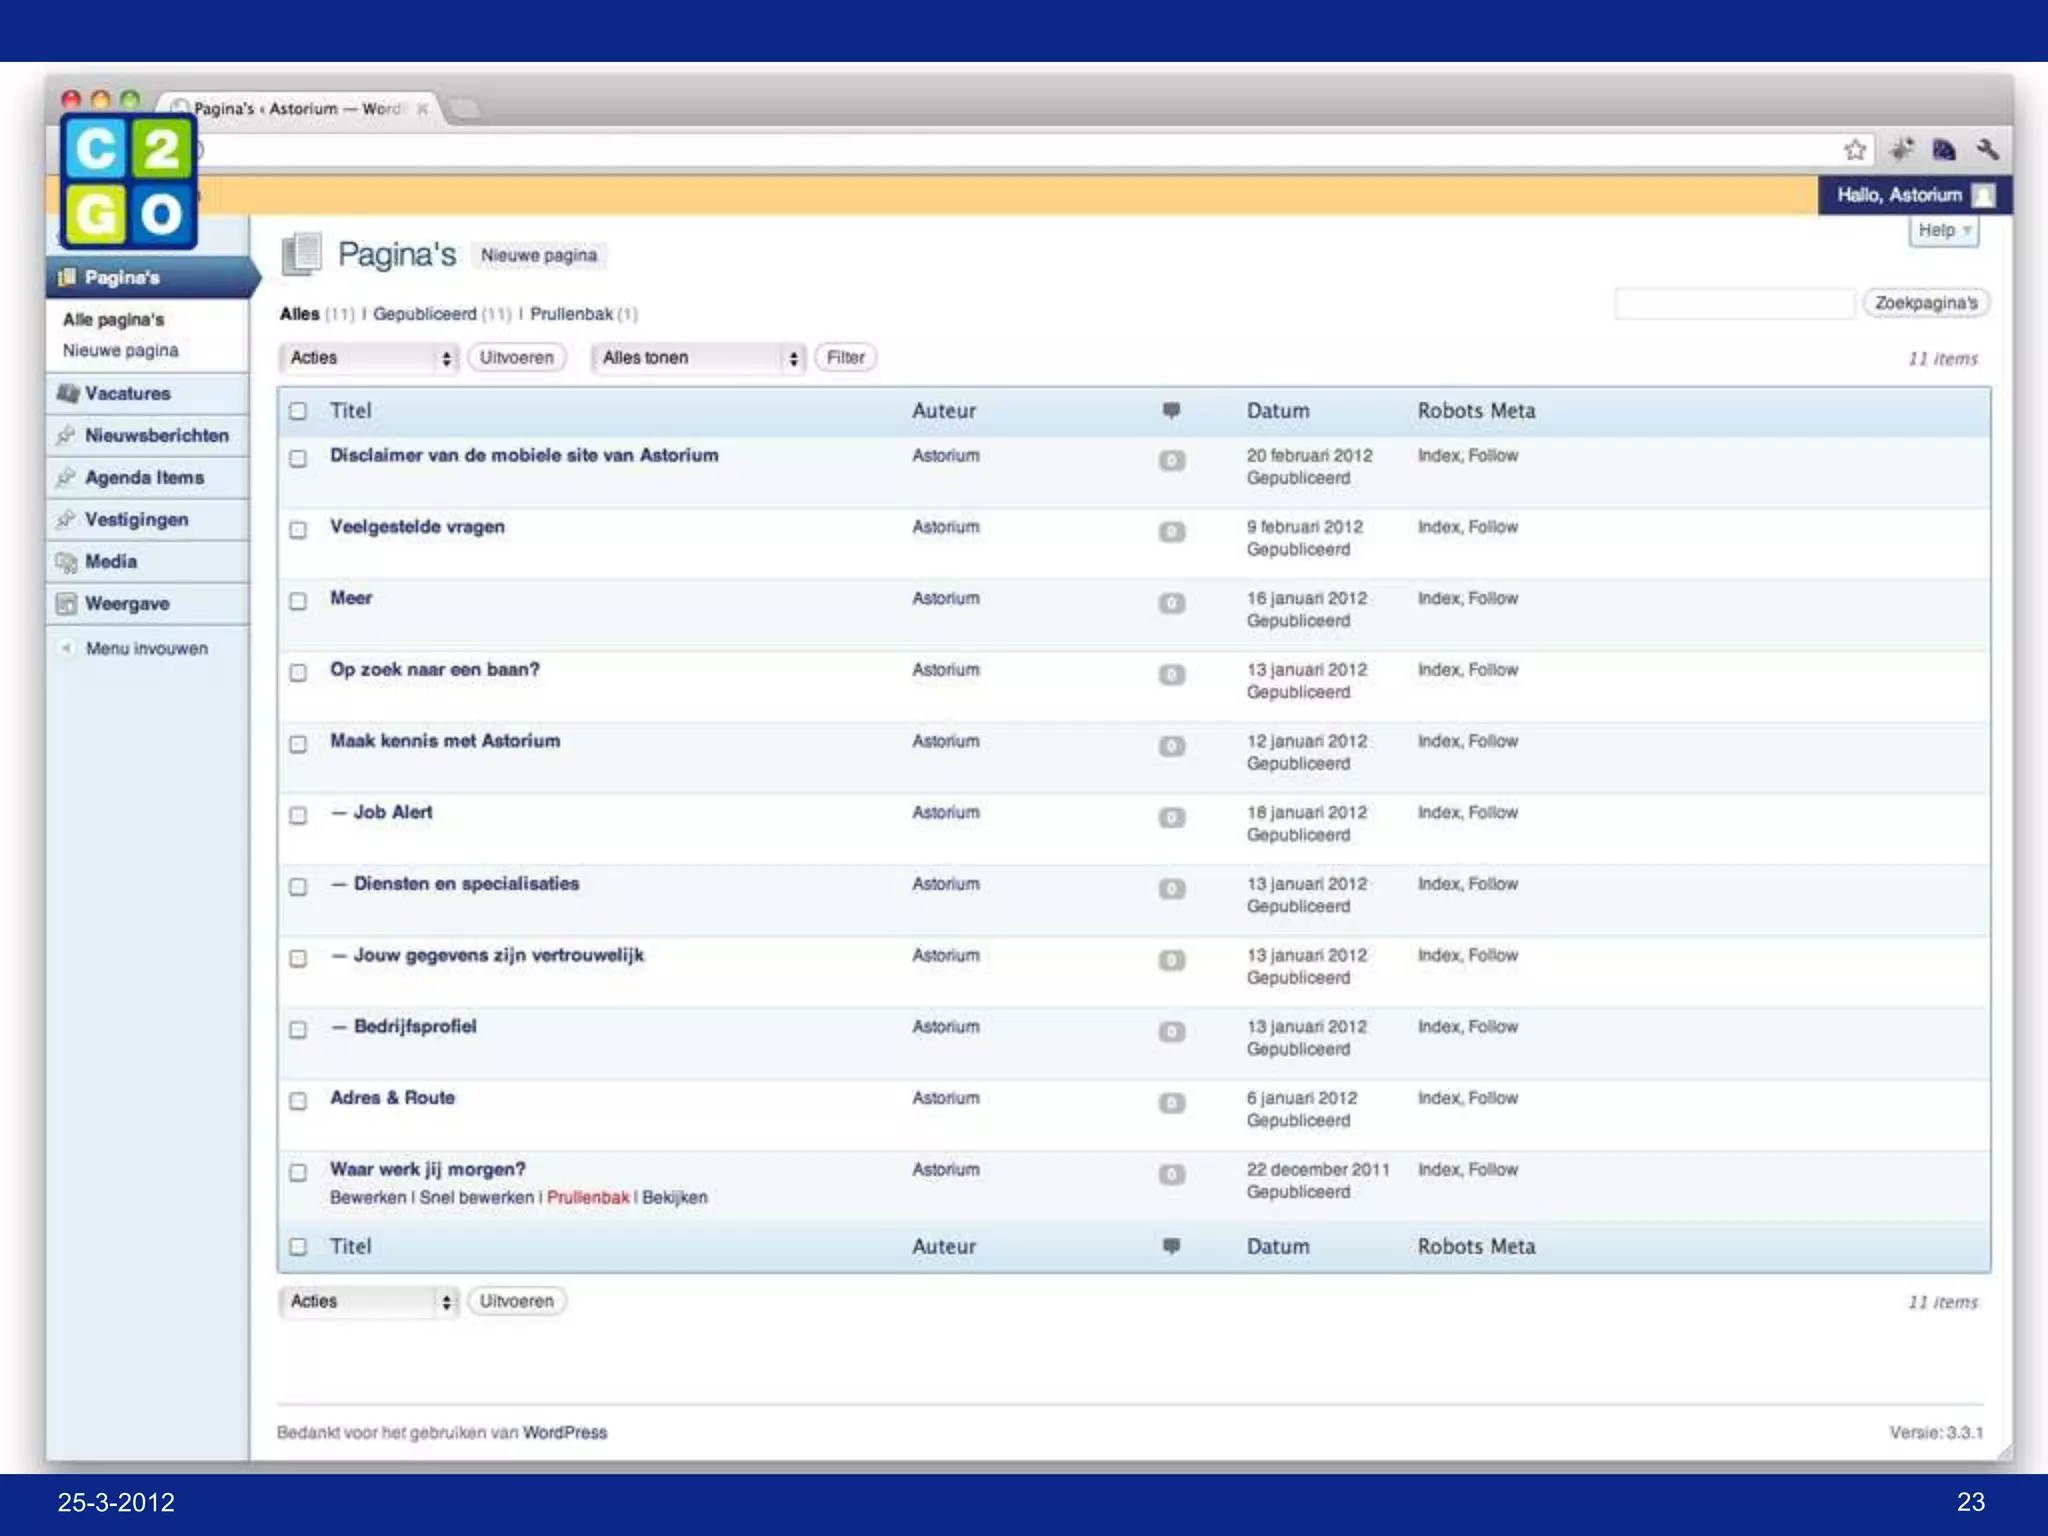Click the bookmark star icon in address bar
The width and height of the screenshot is (2048, 1536).
(1855, 150)
